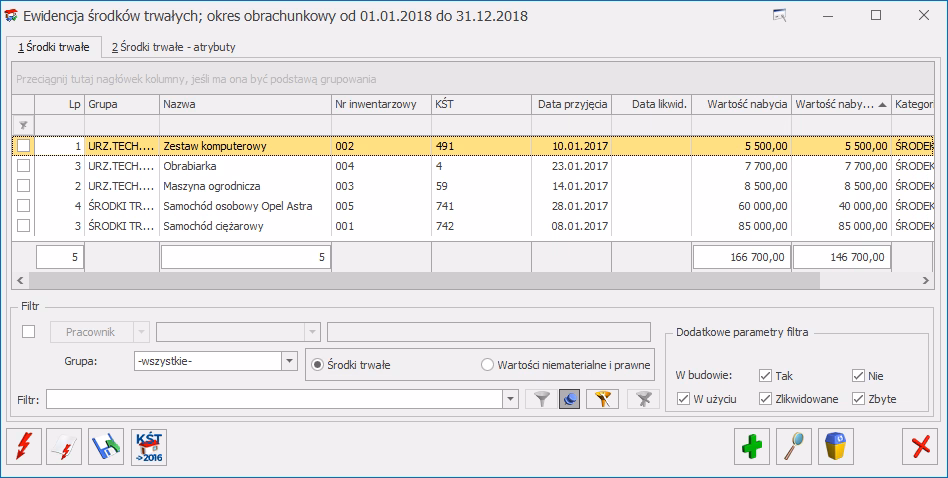Clear the filter with crossed funnel icon

(643, 399)
